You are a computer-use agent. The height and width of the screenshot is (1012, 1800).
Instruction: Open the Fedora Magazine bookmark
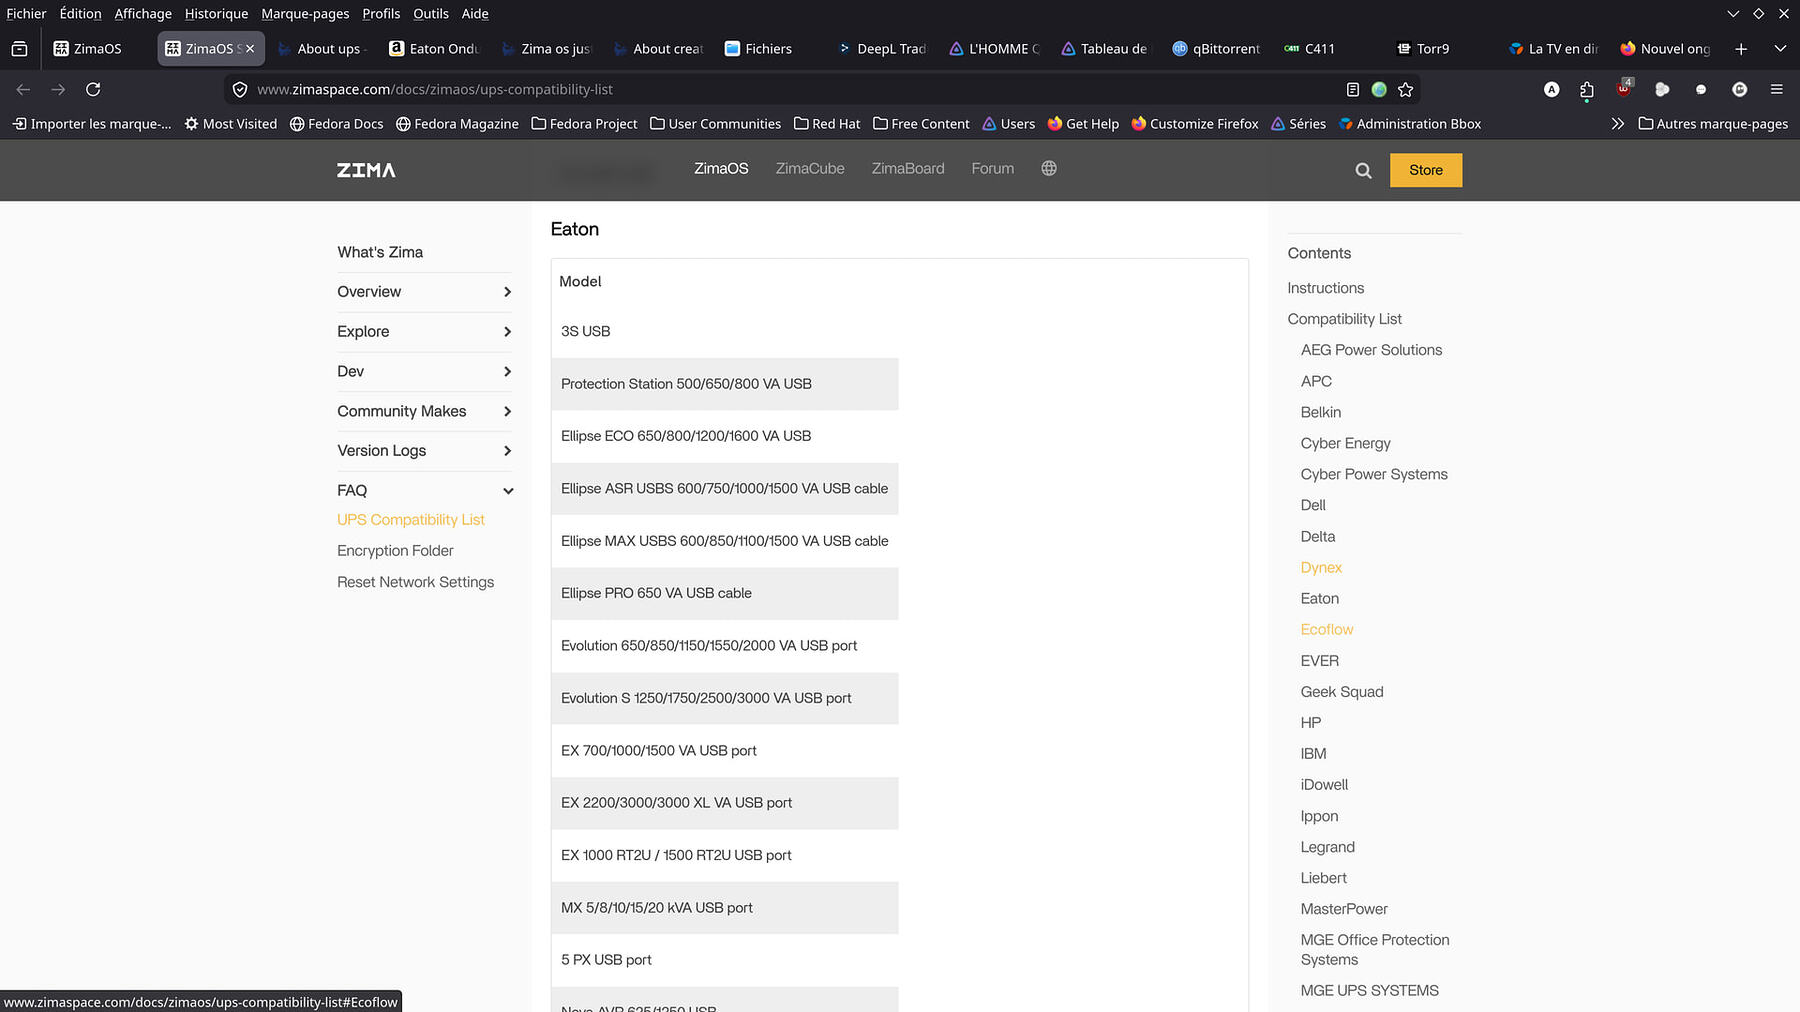click(457, 124)
